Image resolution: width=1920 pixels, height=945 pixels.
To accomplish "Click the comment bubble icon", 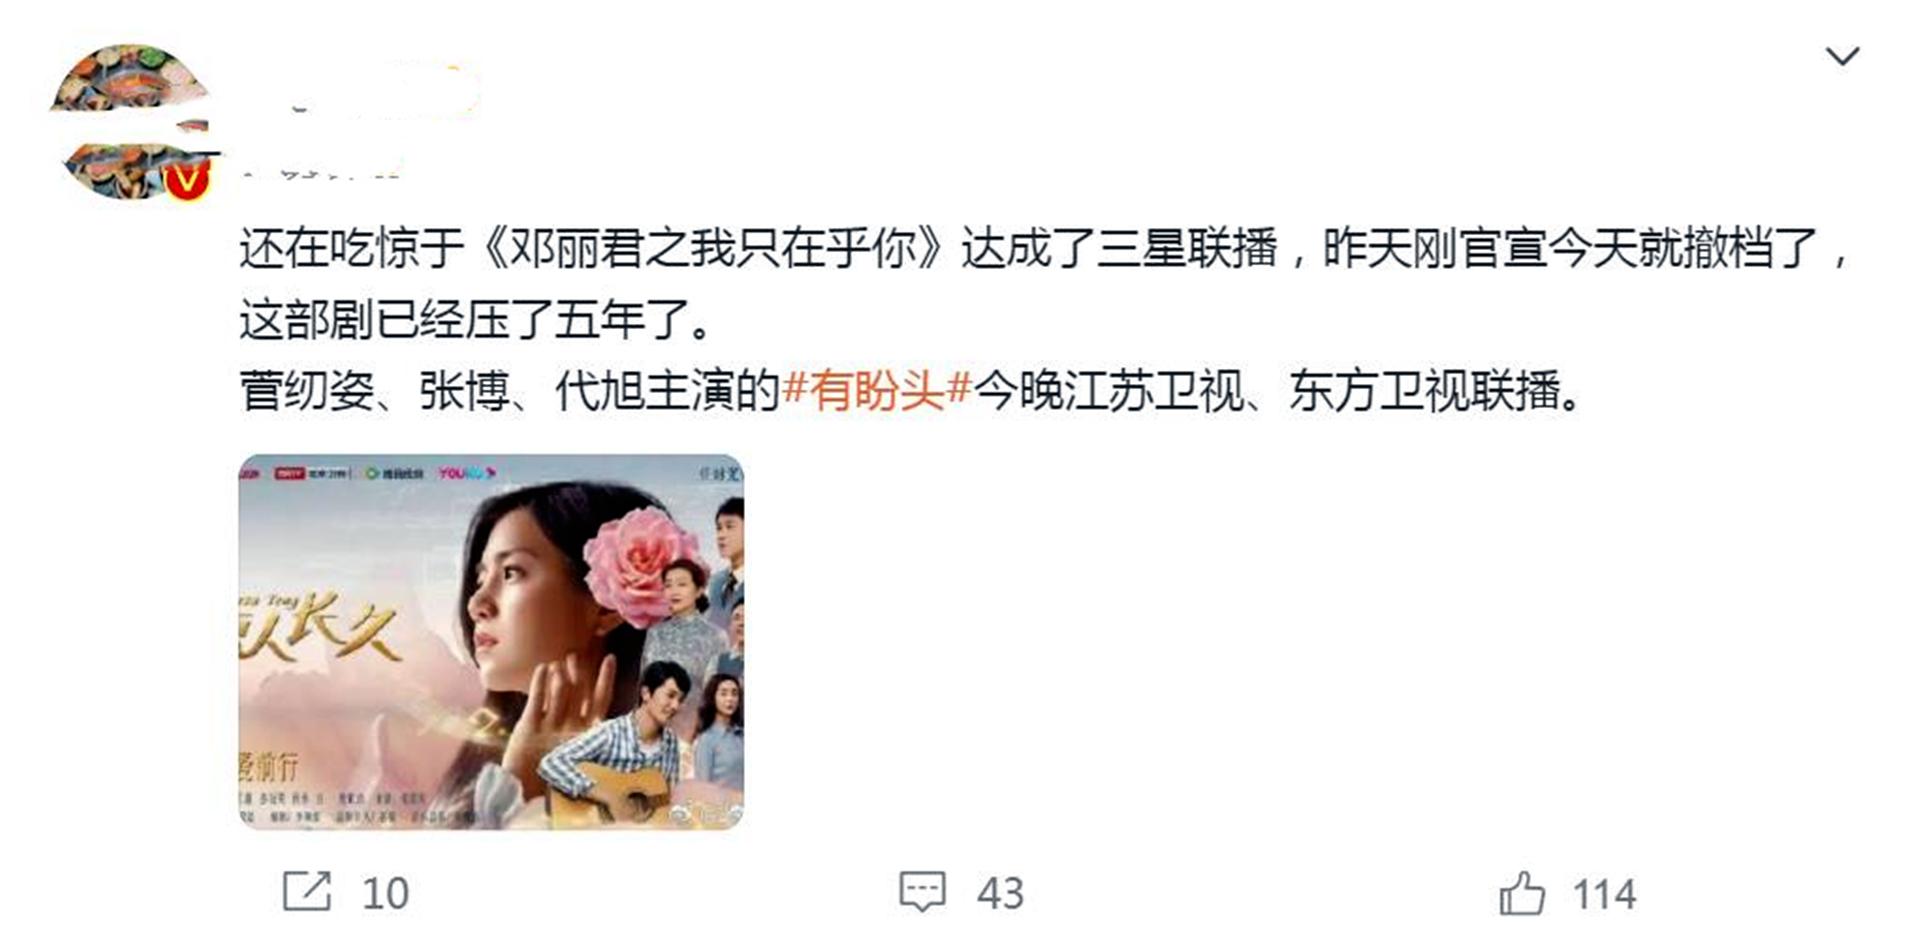I will 922,891.
